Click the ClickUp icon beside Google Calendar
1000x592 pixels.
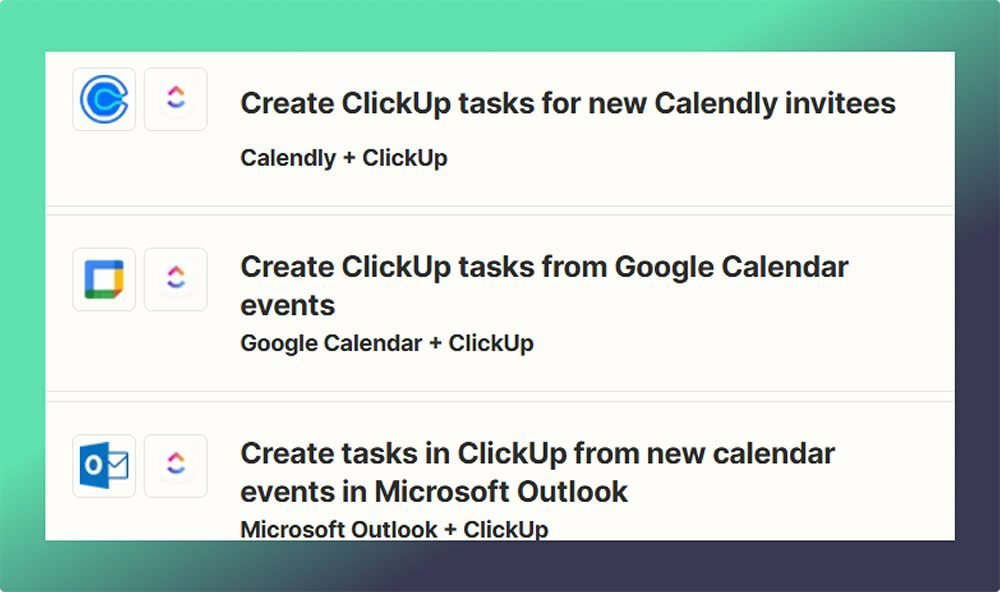(x=175, y=279)
